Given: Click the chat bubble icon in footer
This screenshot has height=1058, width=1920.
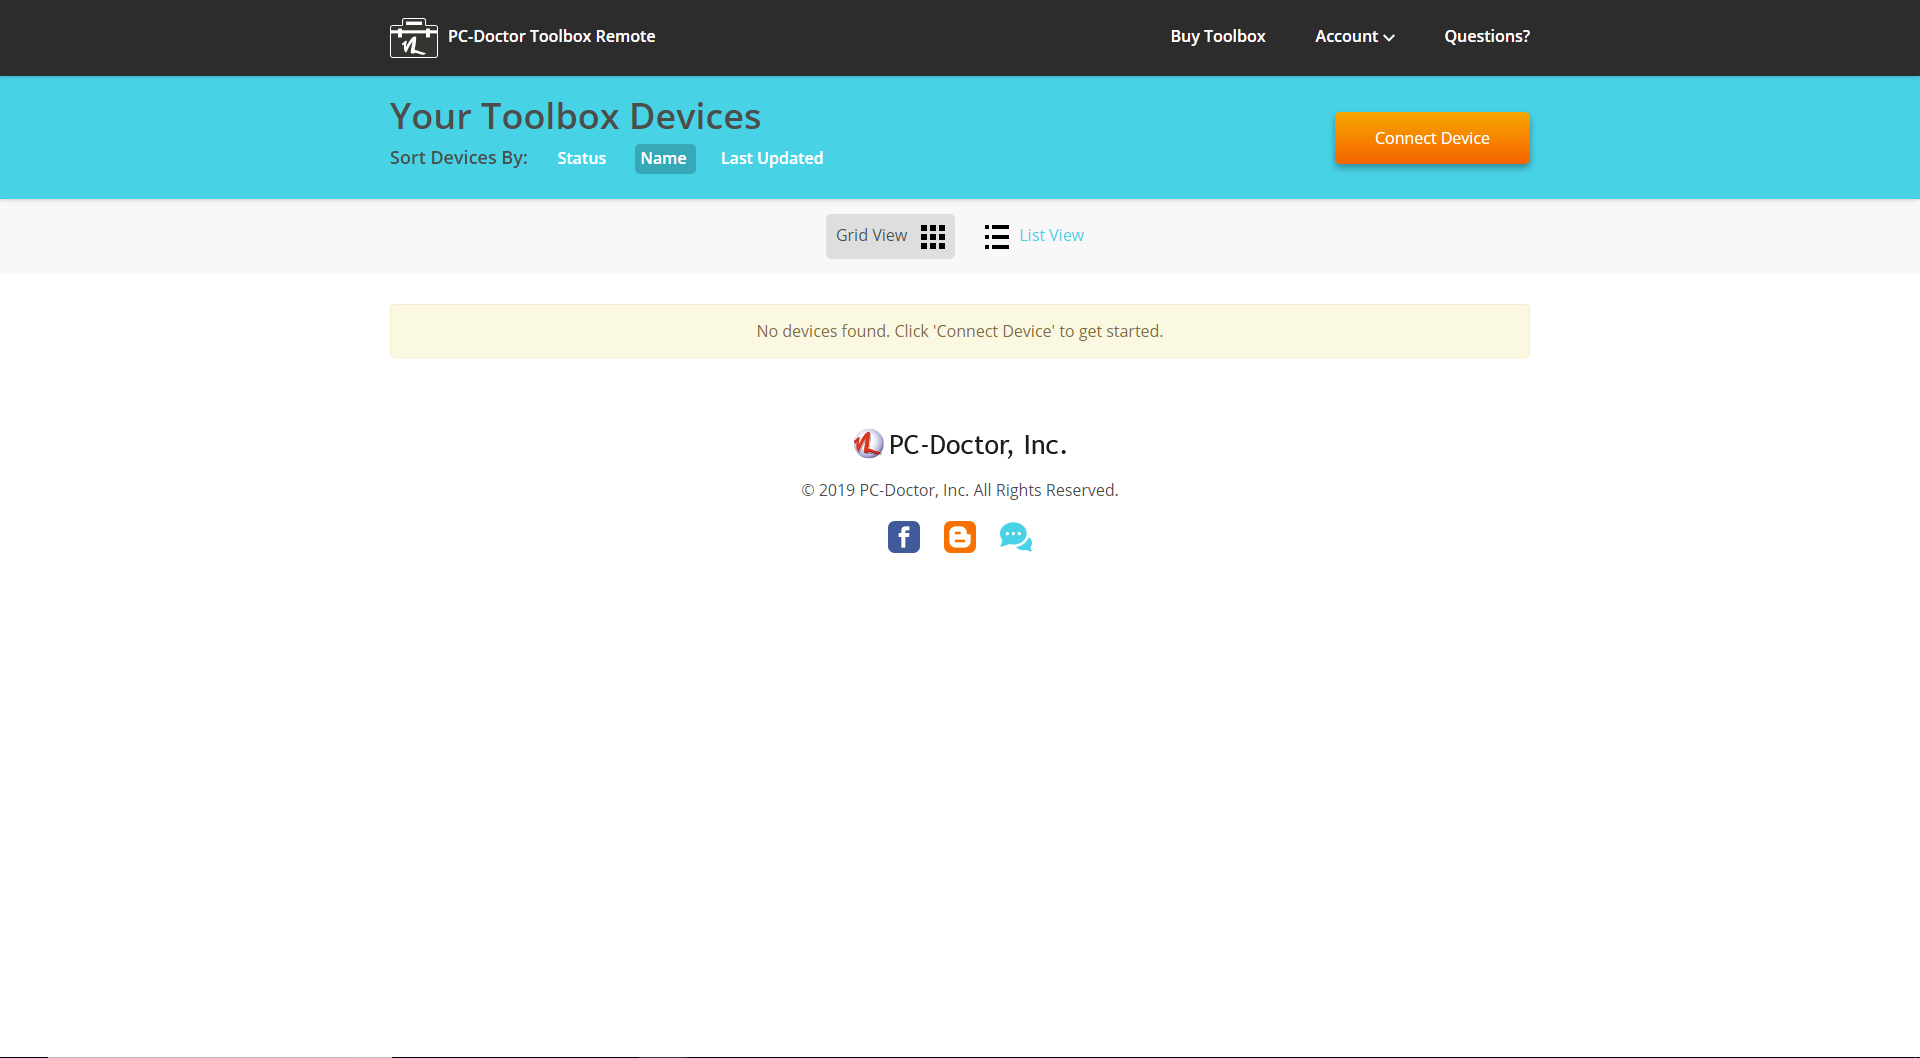Looking at the screenshot, I should (x=1015, y=537).
